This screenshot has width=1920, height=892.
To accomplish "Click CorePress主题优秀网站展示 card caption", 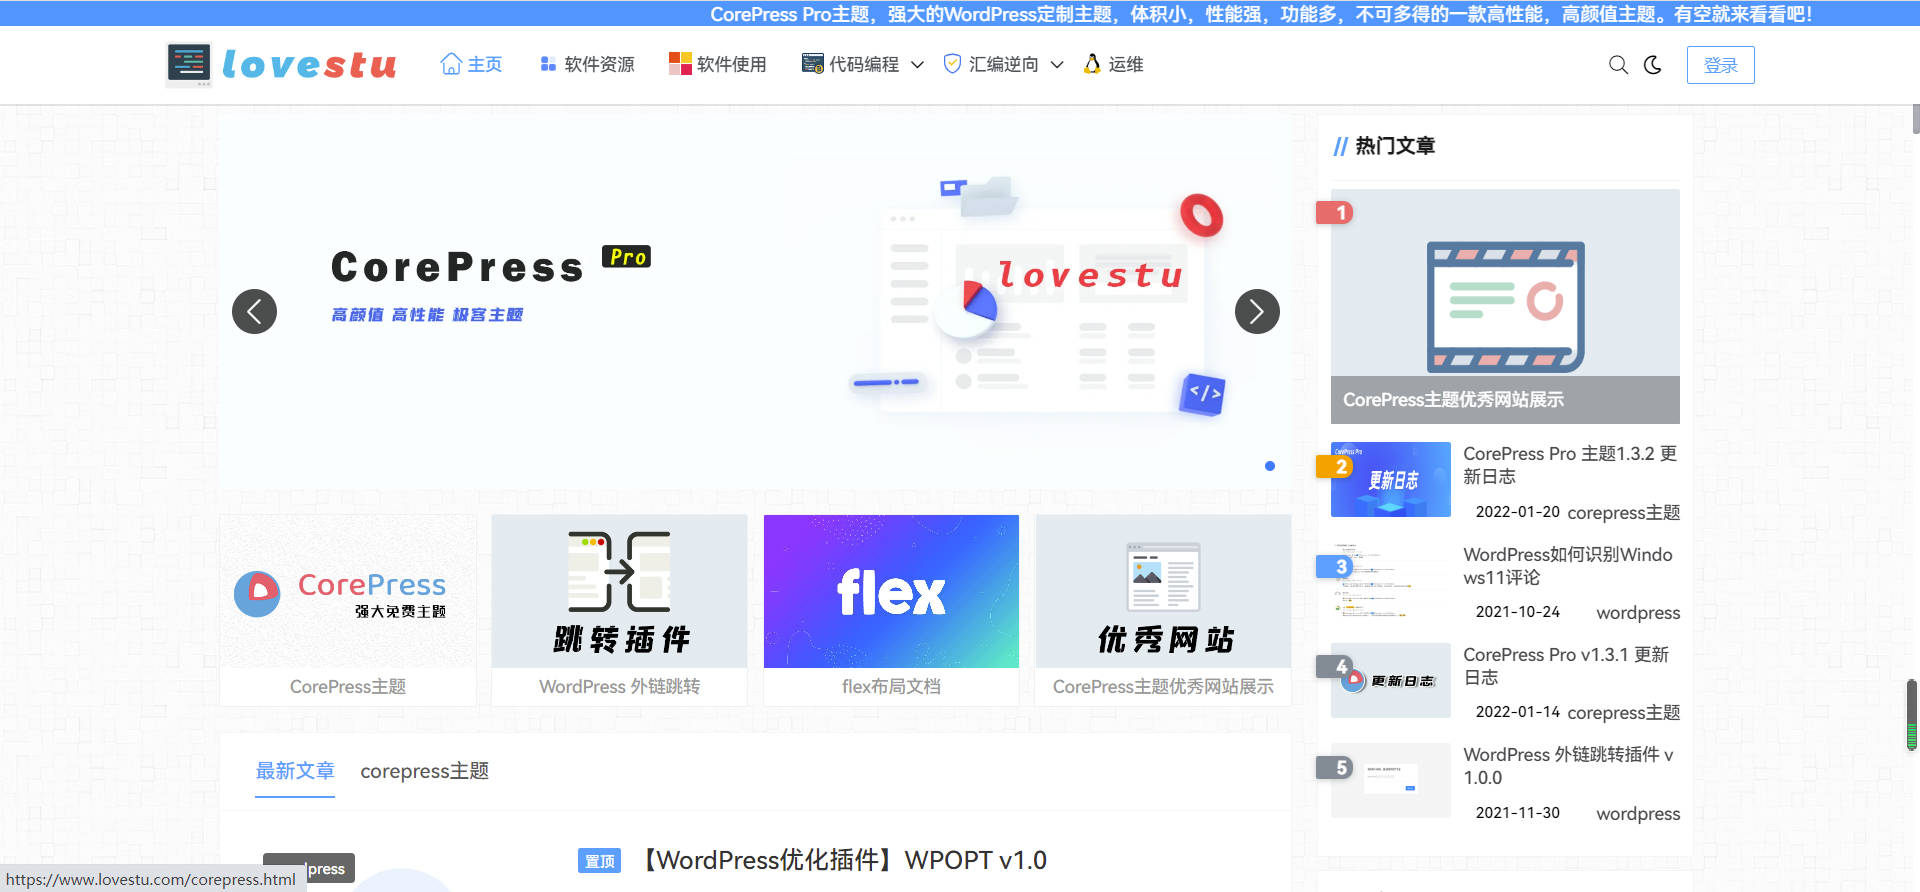I will [1164, 687].
